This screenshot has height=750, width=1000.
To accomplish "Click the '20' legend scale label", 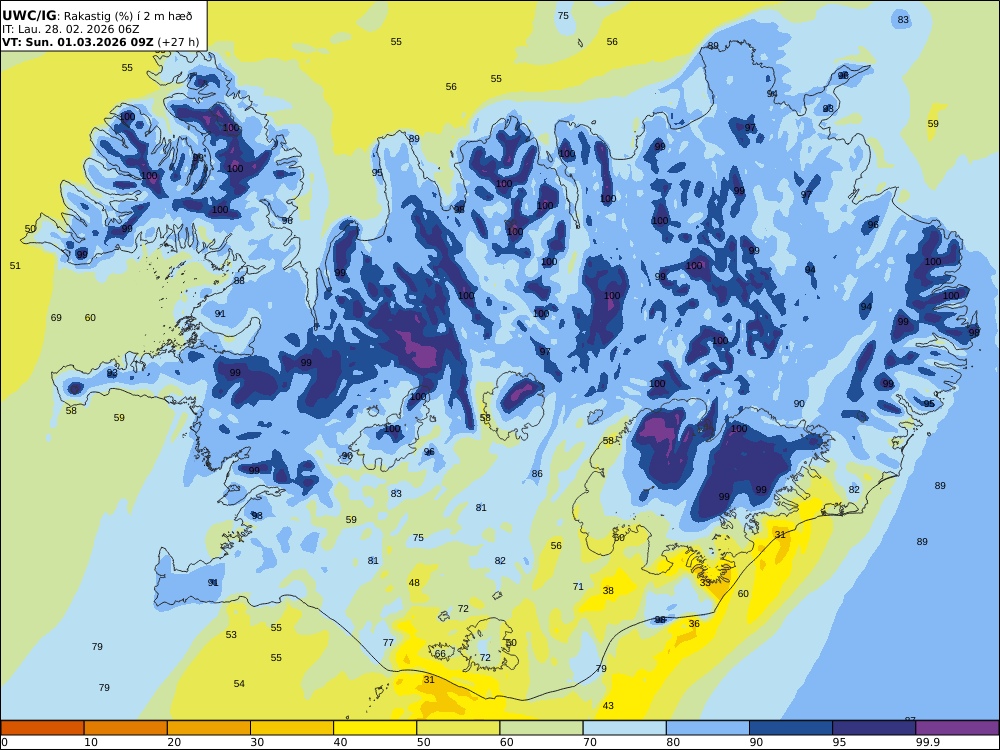I will (174, 742).
